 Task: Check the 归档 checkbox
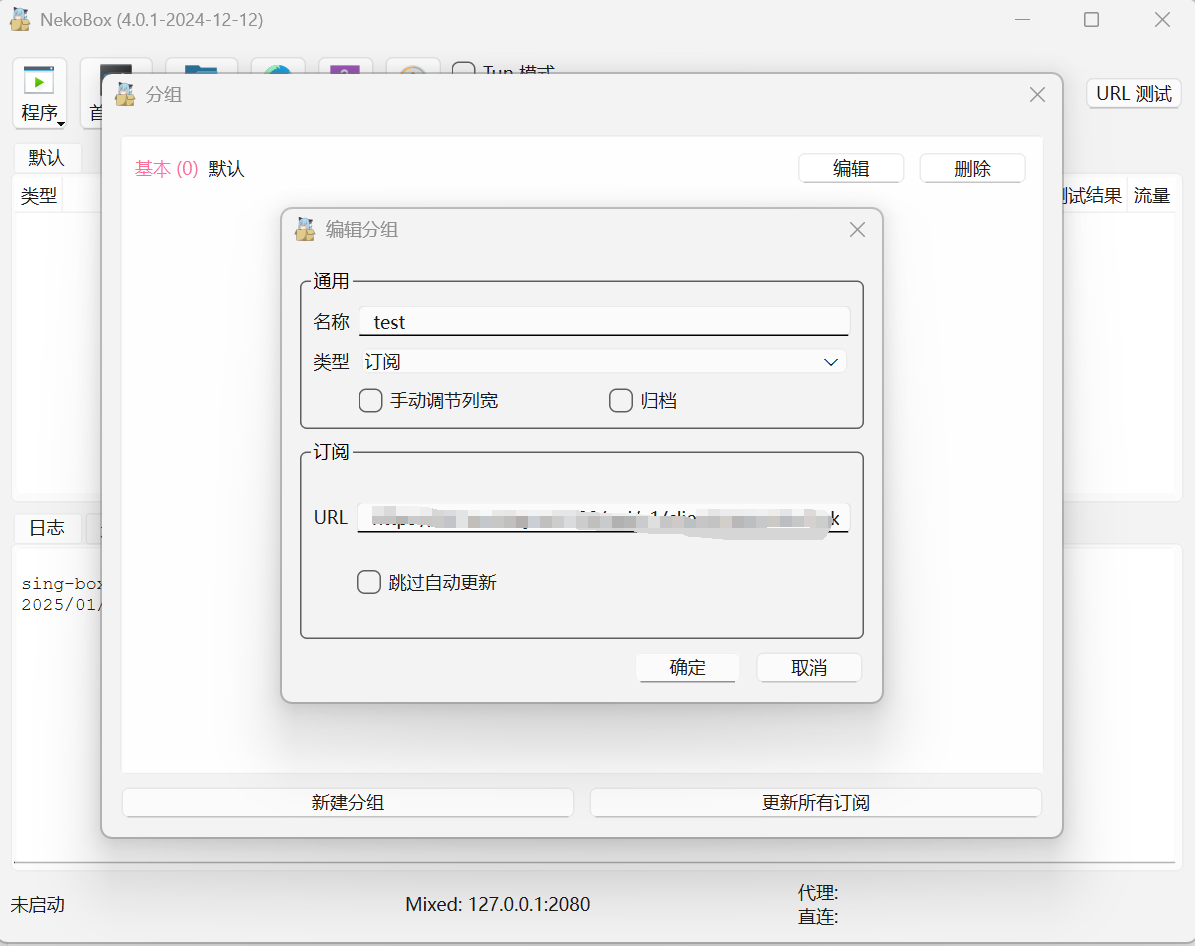pos(621,401)
